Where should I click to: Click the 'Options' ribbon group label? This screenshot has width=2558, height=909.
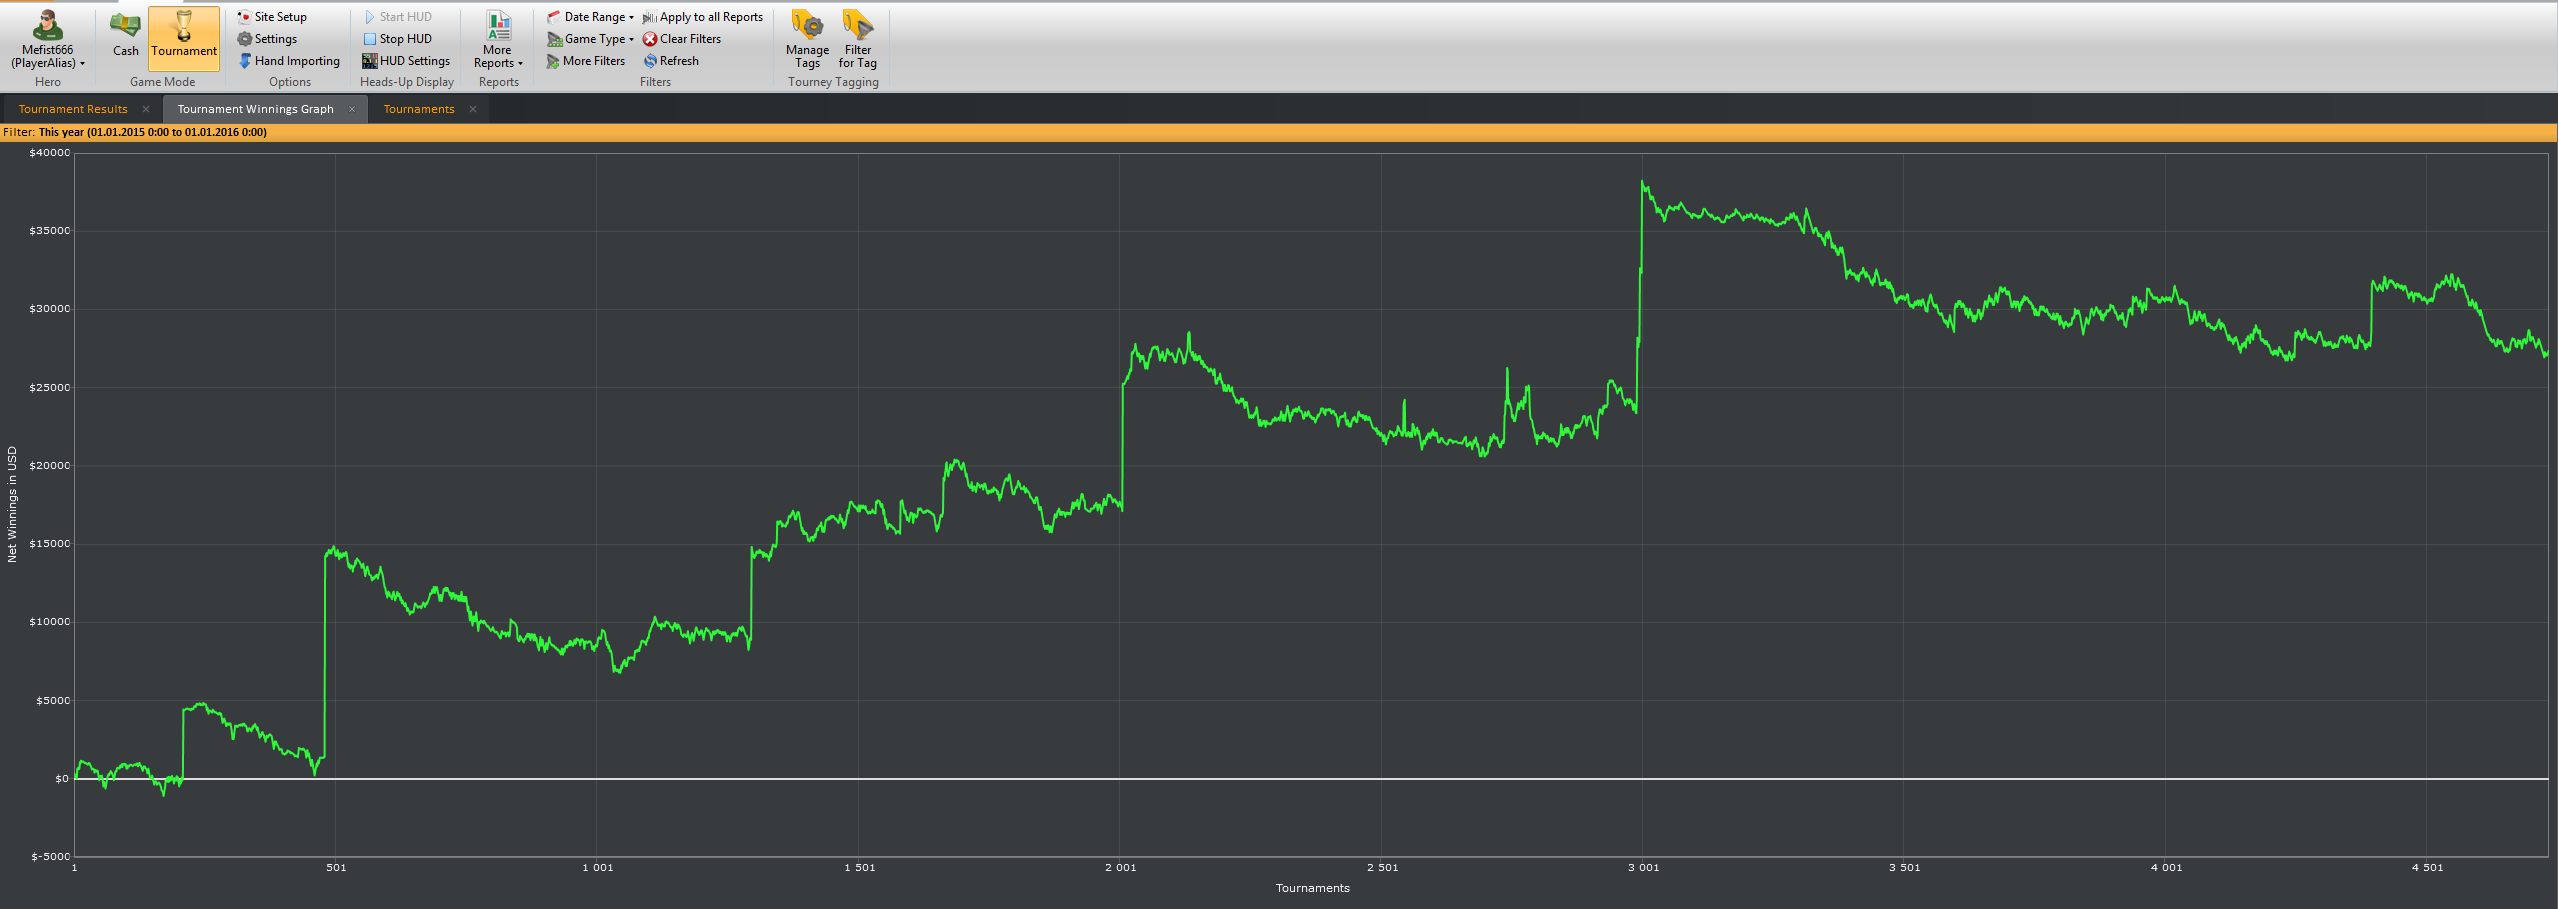pos(290,82)
